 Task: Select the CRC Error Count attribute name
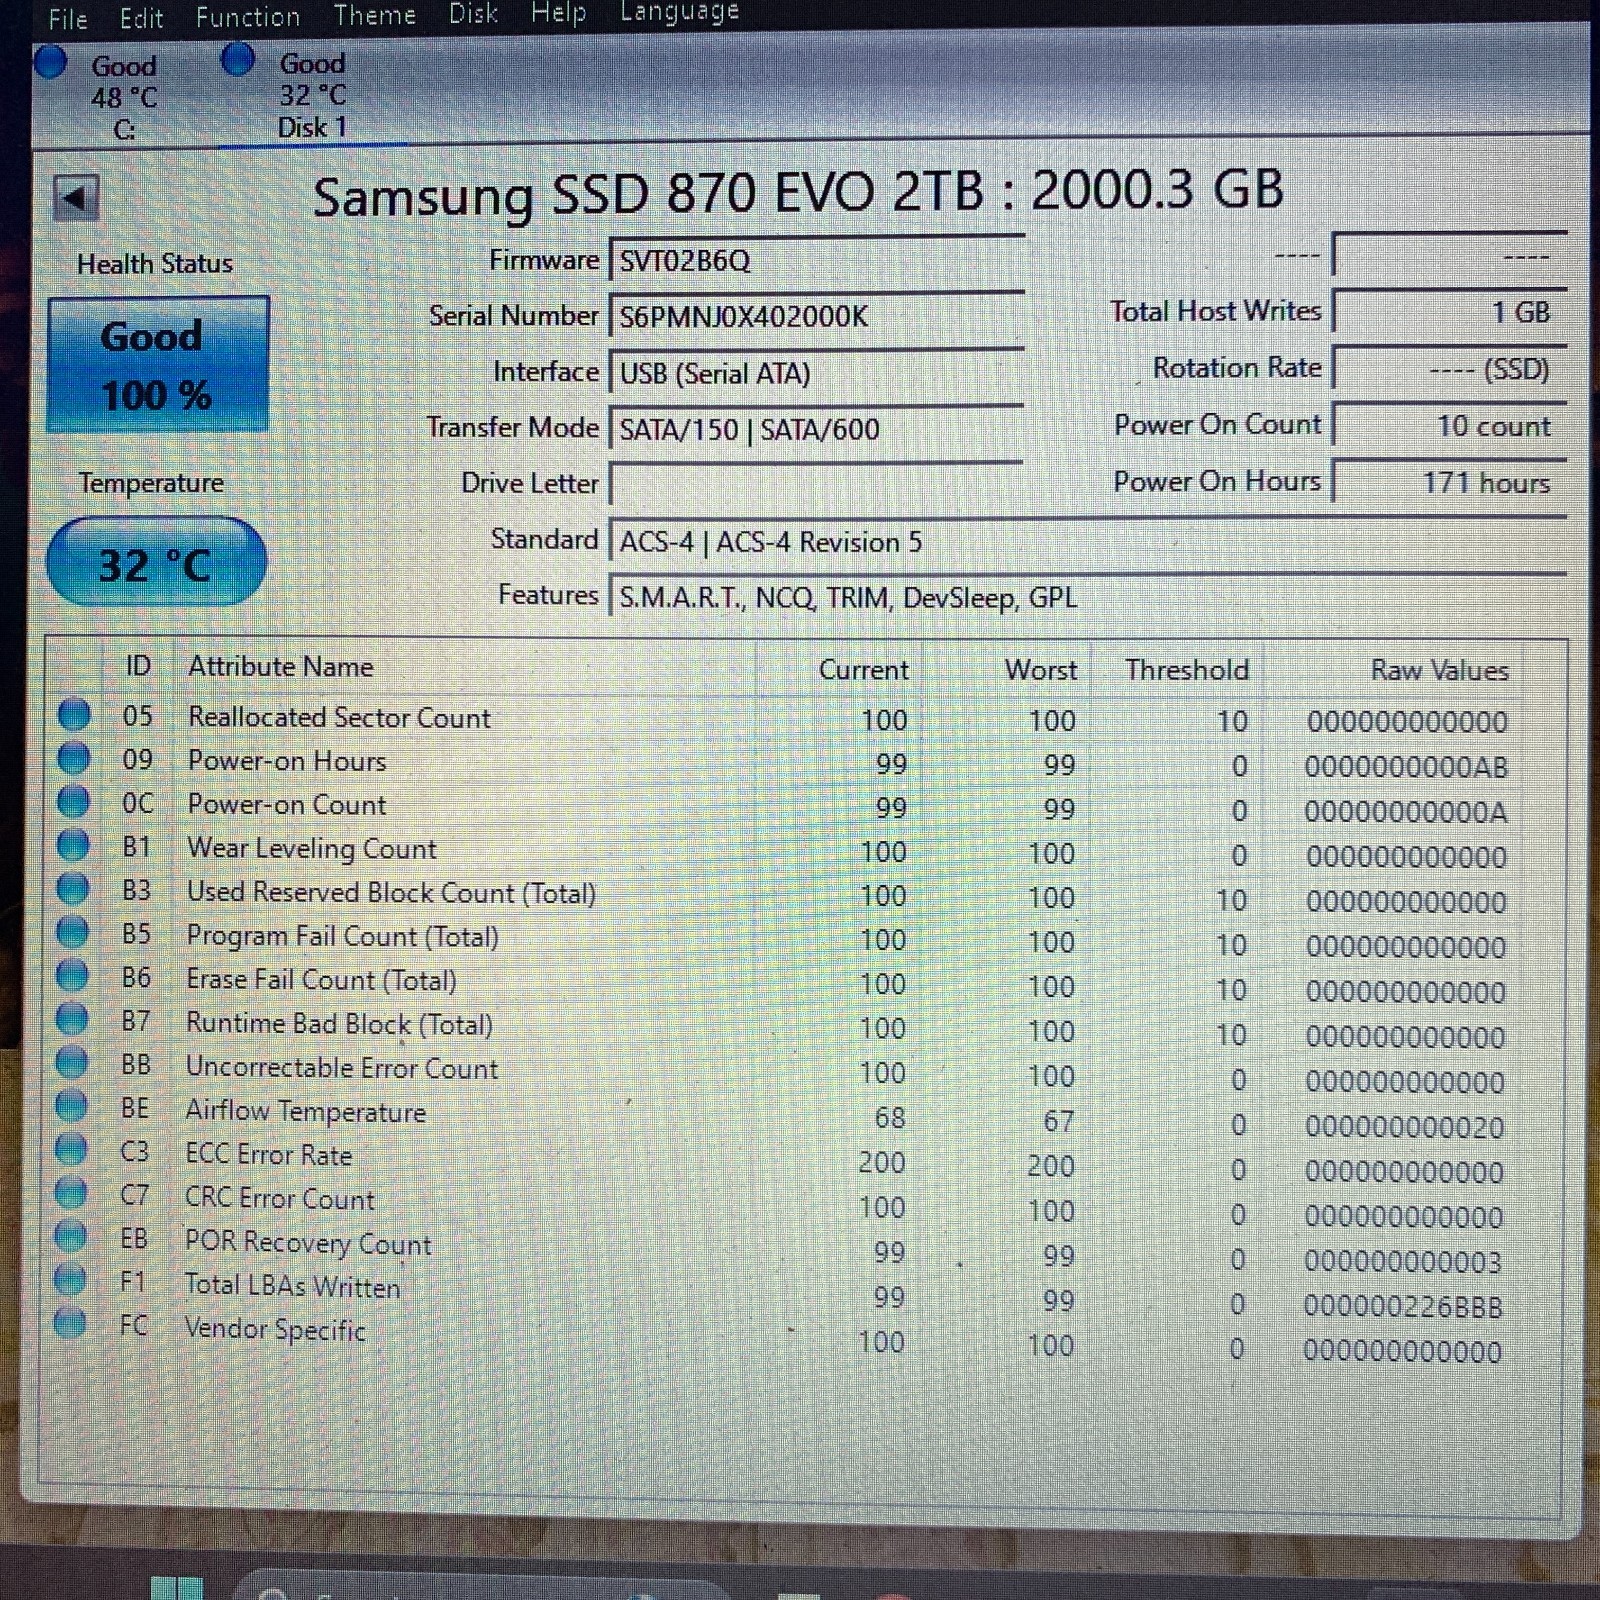(279, 1198)
